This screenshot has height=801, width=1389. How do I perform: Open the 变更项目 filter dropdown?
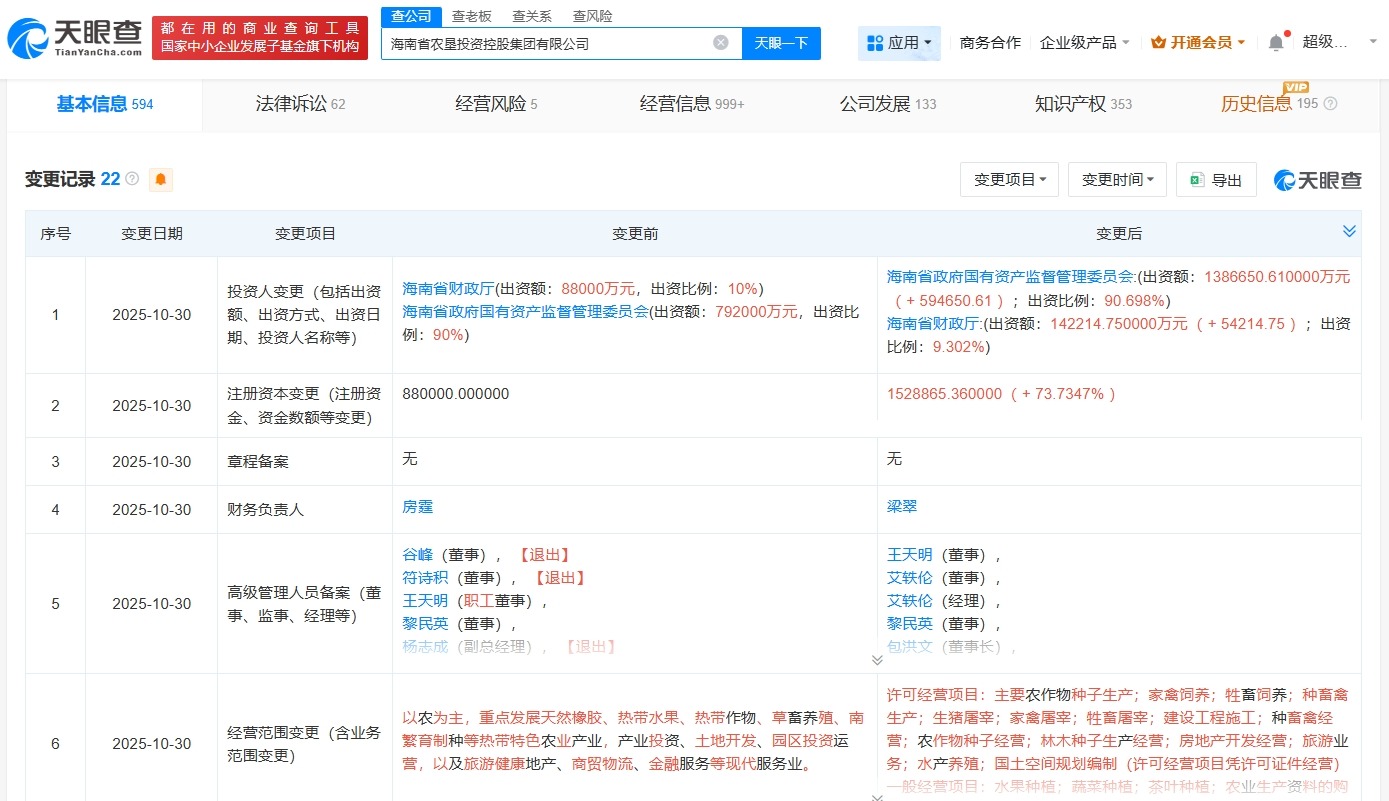coord(1009,179)
